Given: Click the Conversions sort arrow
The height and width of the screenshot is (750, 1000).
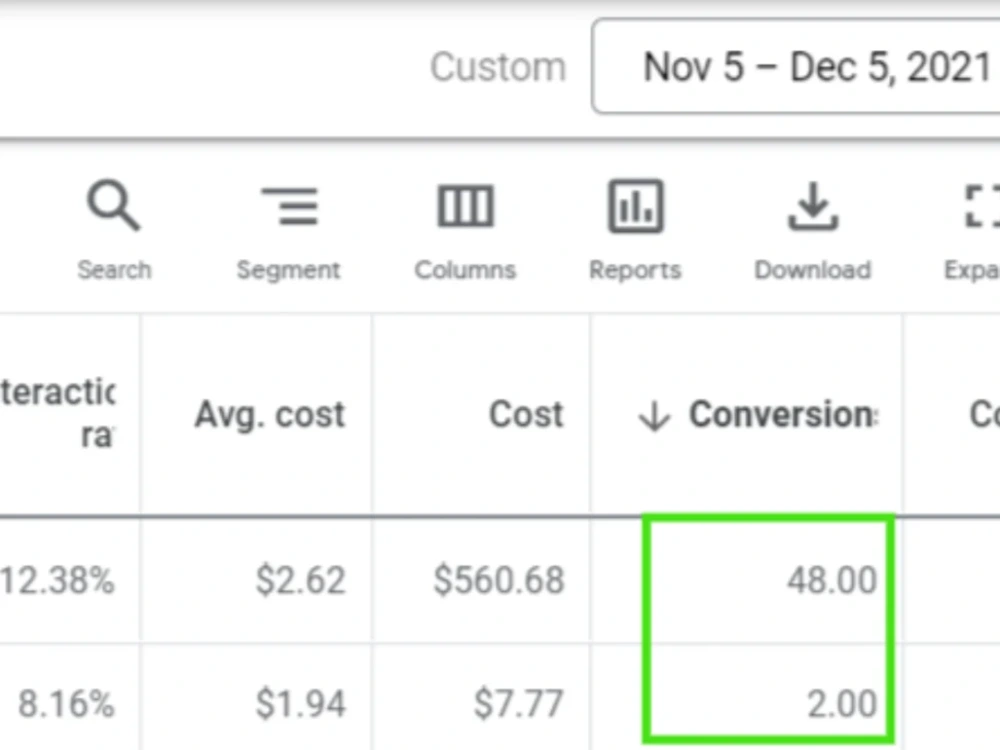Looking at the screenshot, I should click(654, 415).
